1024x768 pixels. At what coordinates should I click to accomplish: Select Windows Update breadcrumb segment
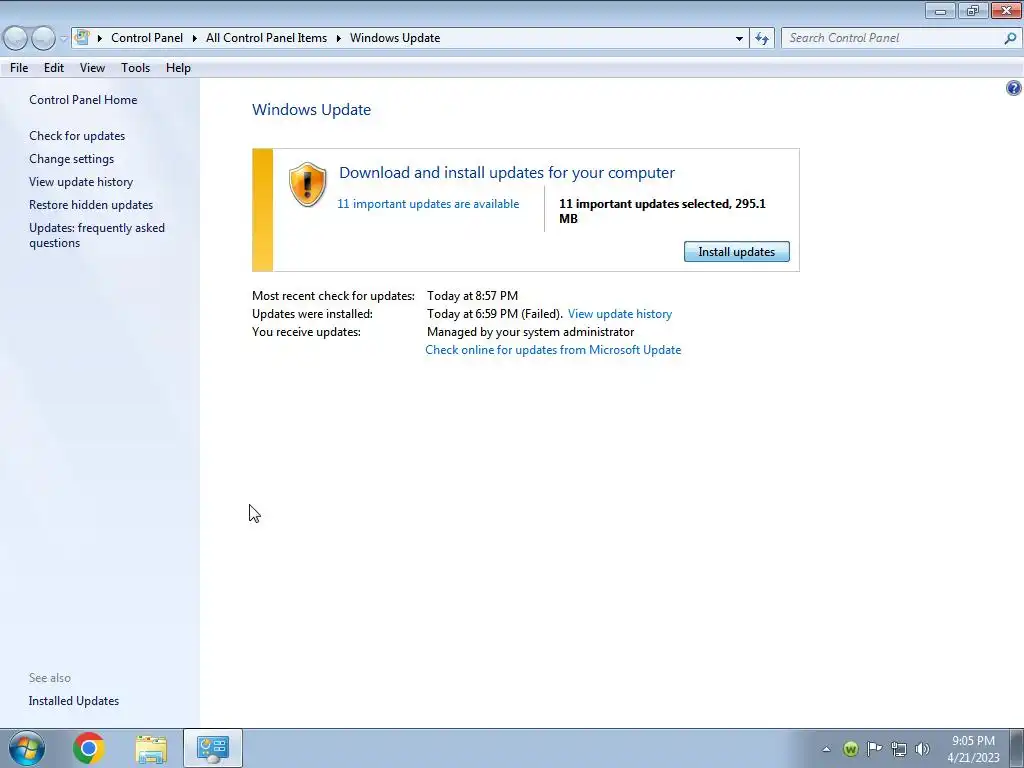(x=395, y=38)
